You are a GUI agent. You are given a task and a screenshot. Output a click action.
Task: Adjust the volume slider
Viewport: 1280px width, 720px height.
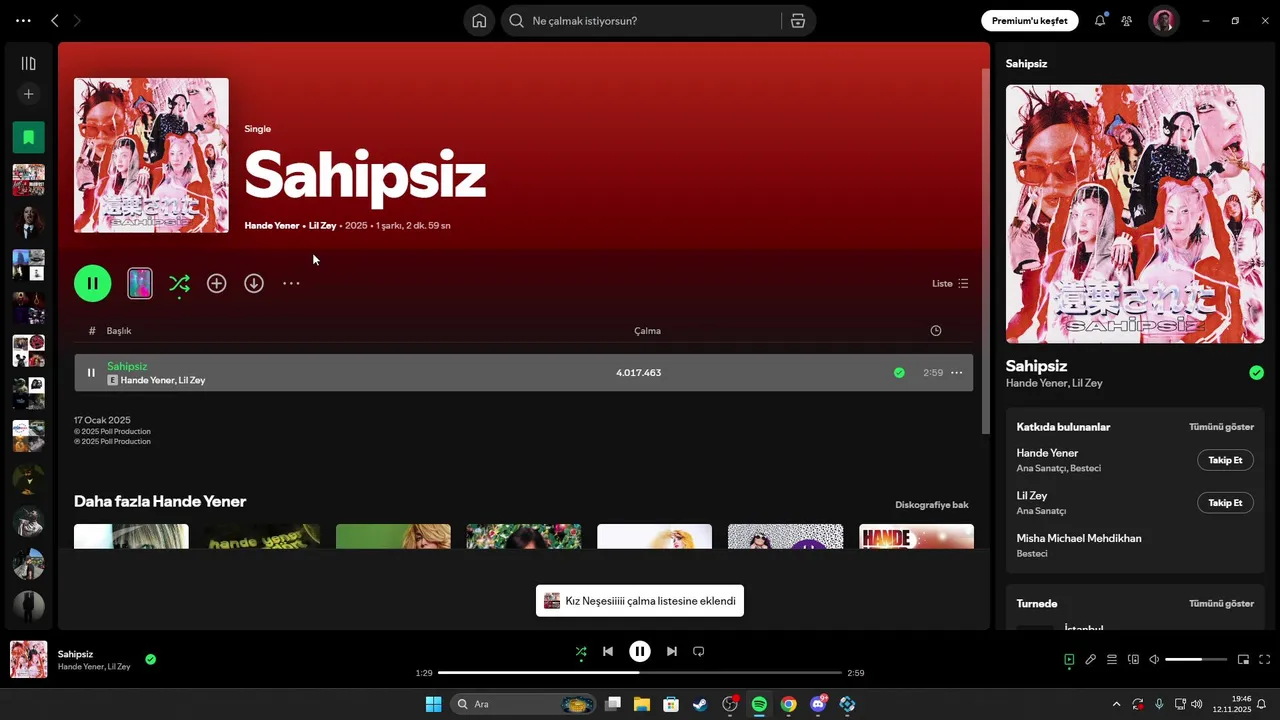coord(1196,660)
